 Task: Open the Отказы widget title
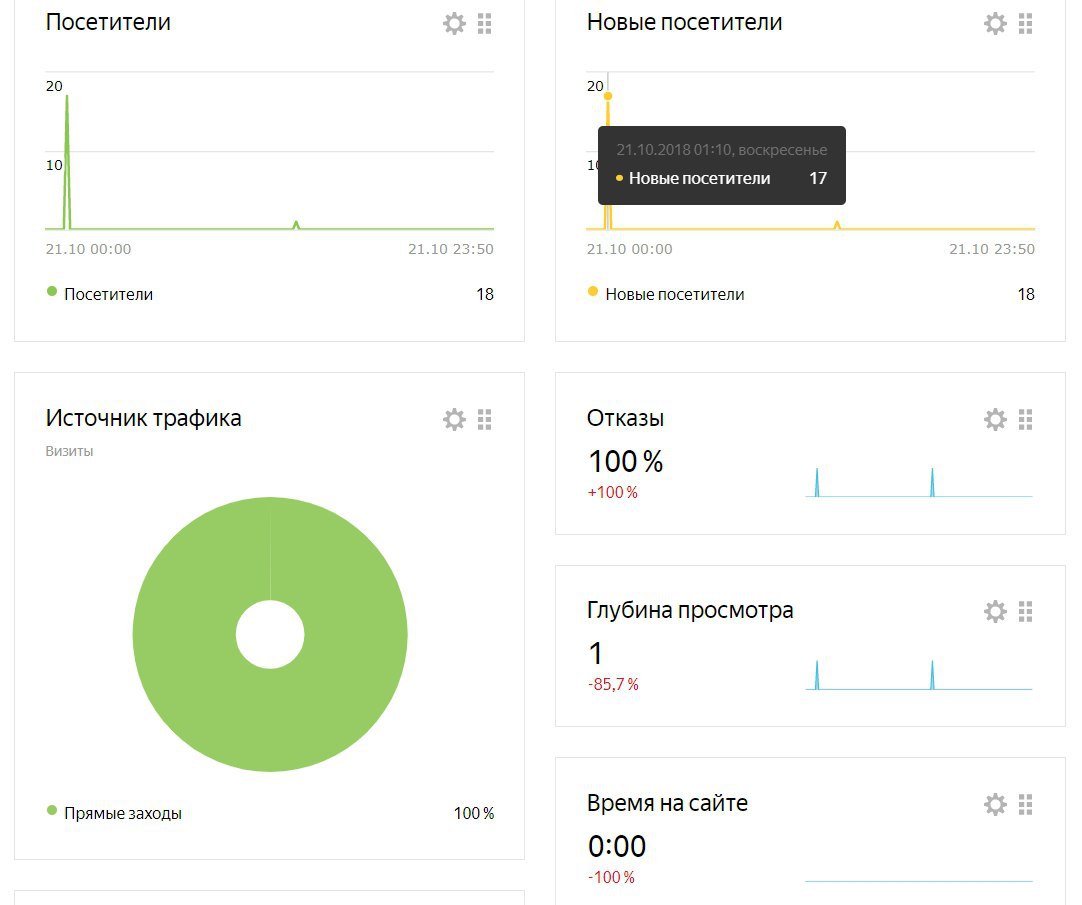click(625, 418)
